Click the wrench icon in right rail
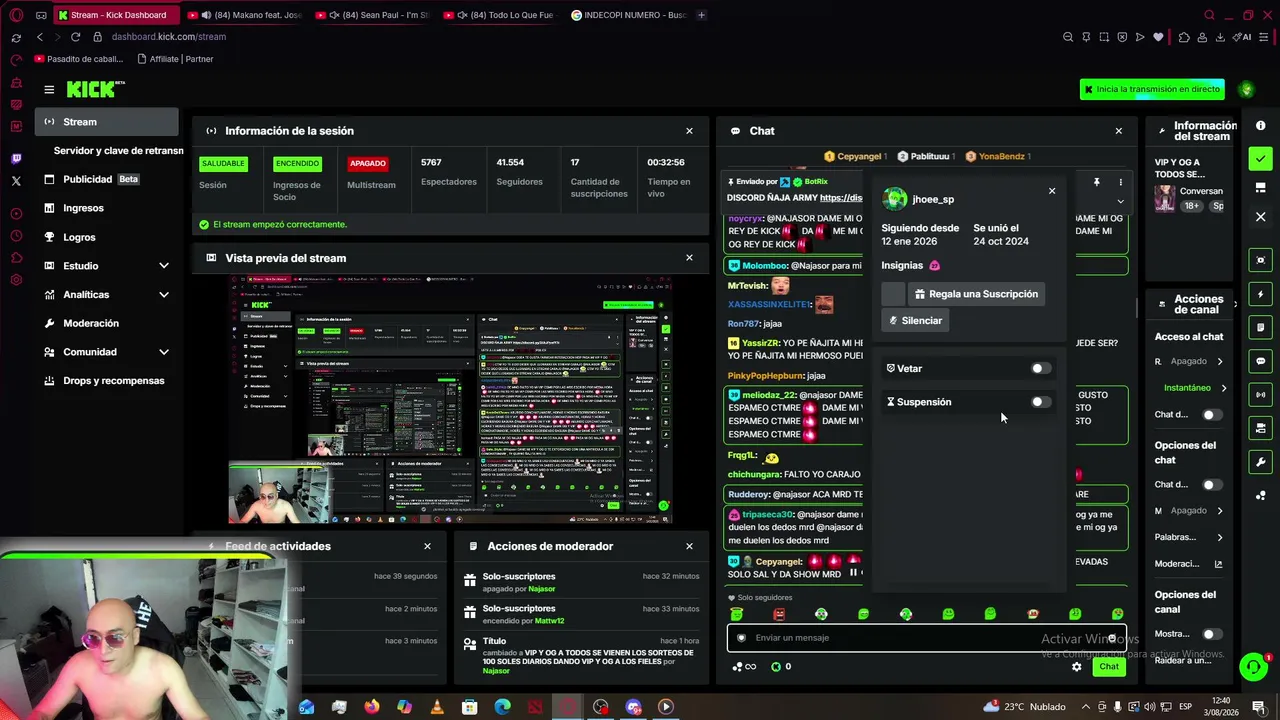 [x=1260, y=462]
